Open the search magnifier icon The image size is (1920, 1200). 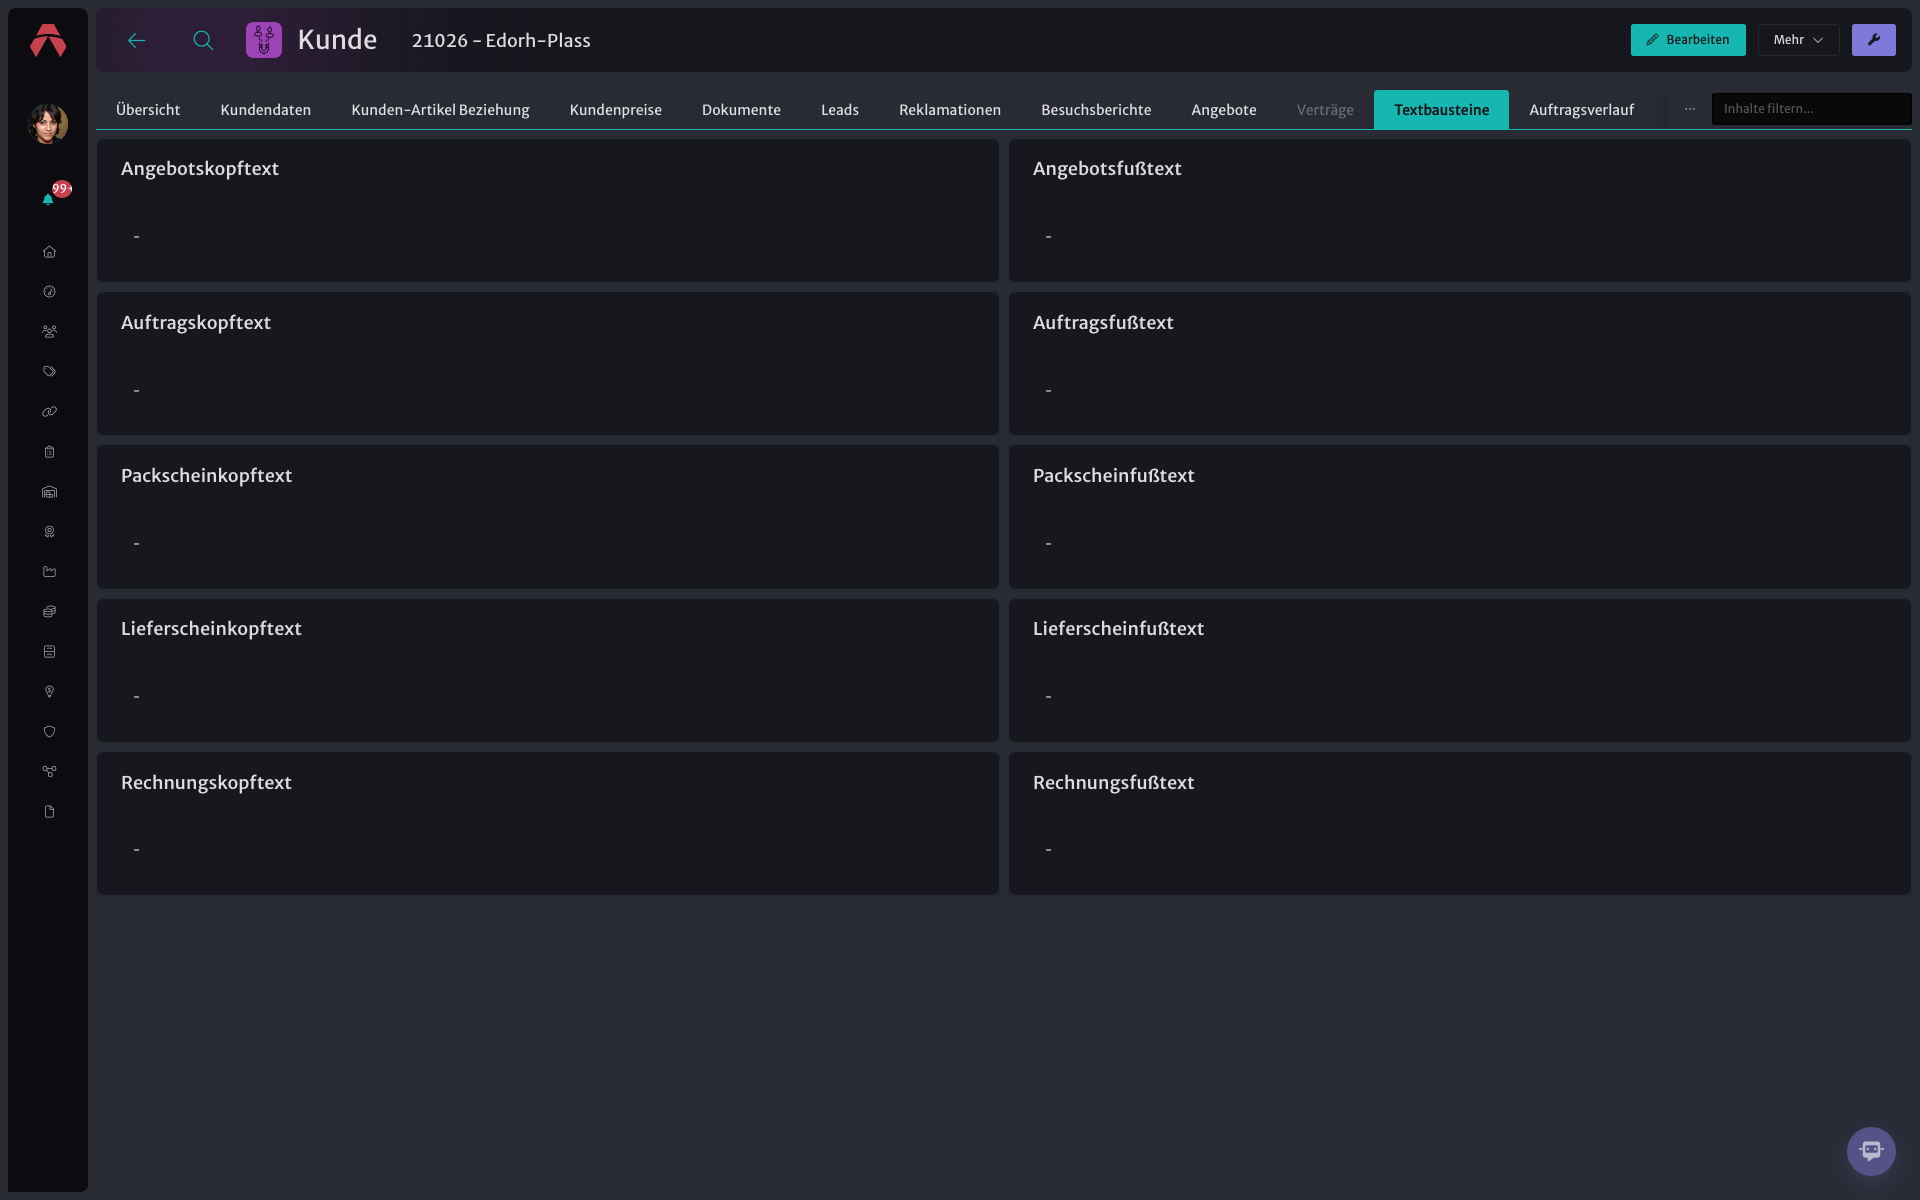point(203,40)
